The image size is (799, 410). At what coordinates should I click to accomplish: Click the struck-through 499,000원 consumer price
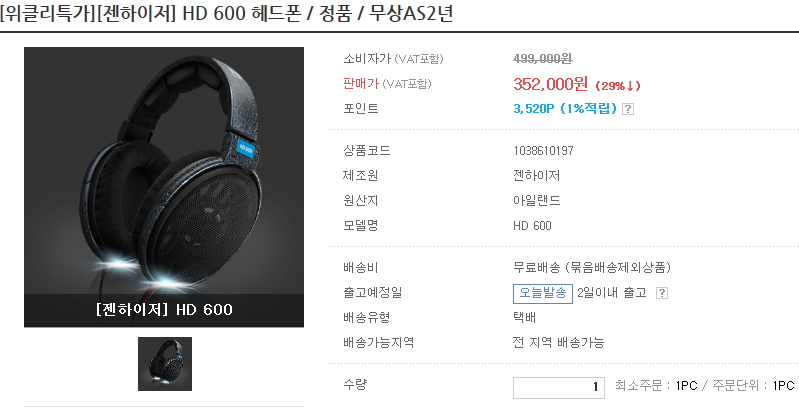coord(543,59)
